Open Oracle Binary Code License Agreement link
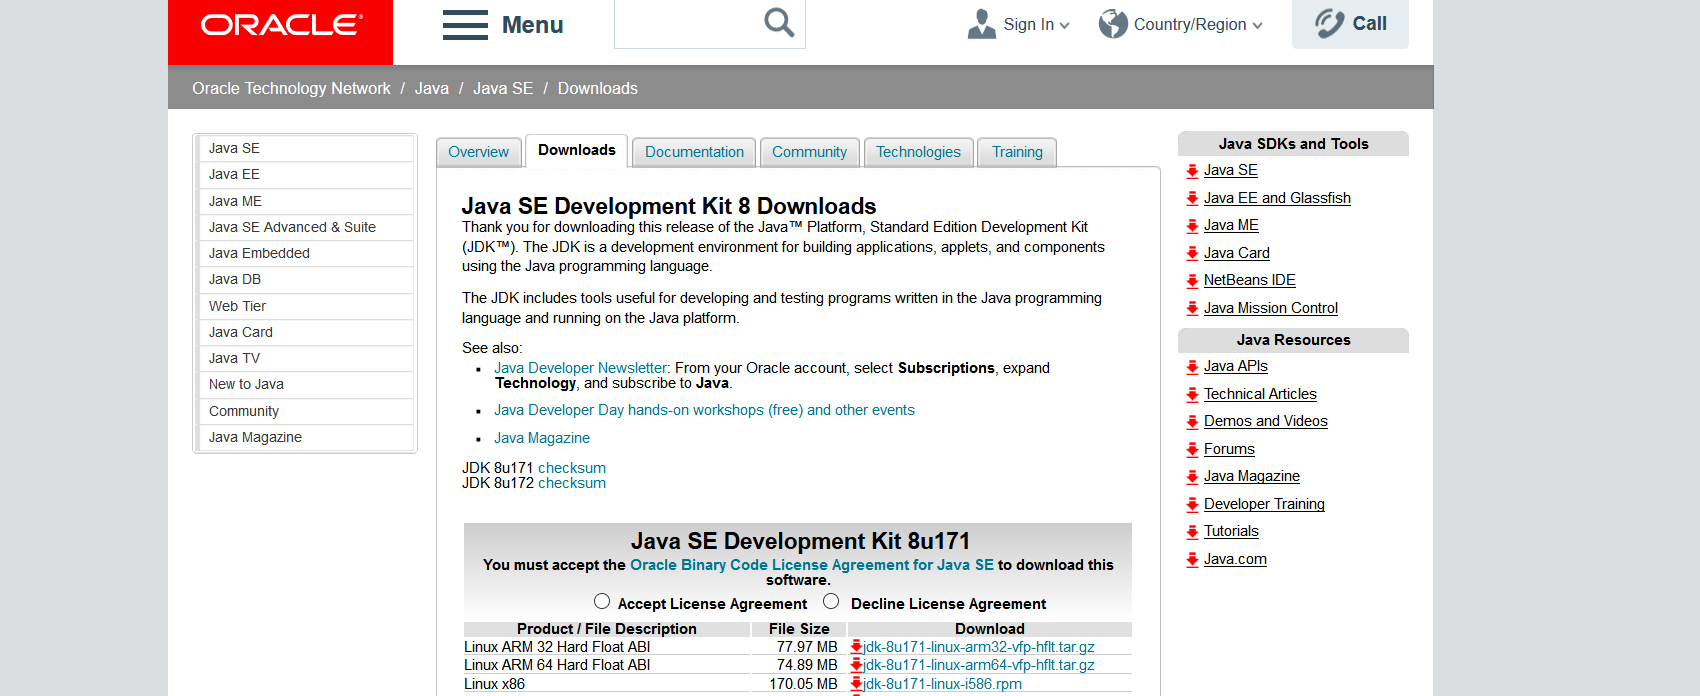This screenshot has height=696, width=1700. click(x=812, y=565)
